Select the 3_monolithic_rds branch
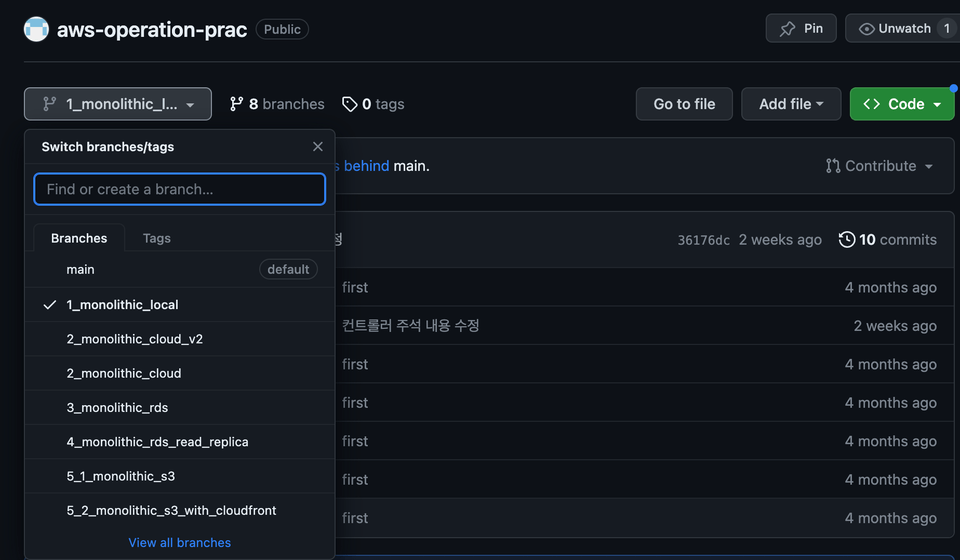960x560 pixels. (x=179, y=408)
